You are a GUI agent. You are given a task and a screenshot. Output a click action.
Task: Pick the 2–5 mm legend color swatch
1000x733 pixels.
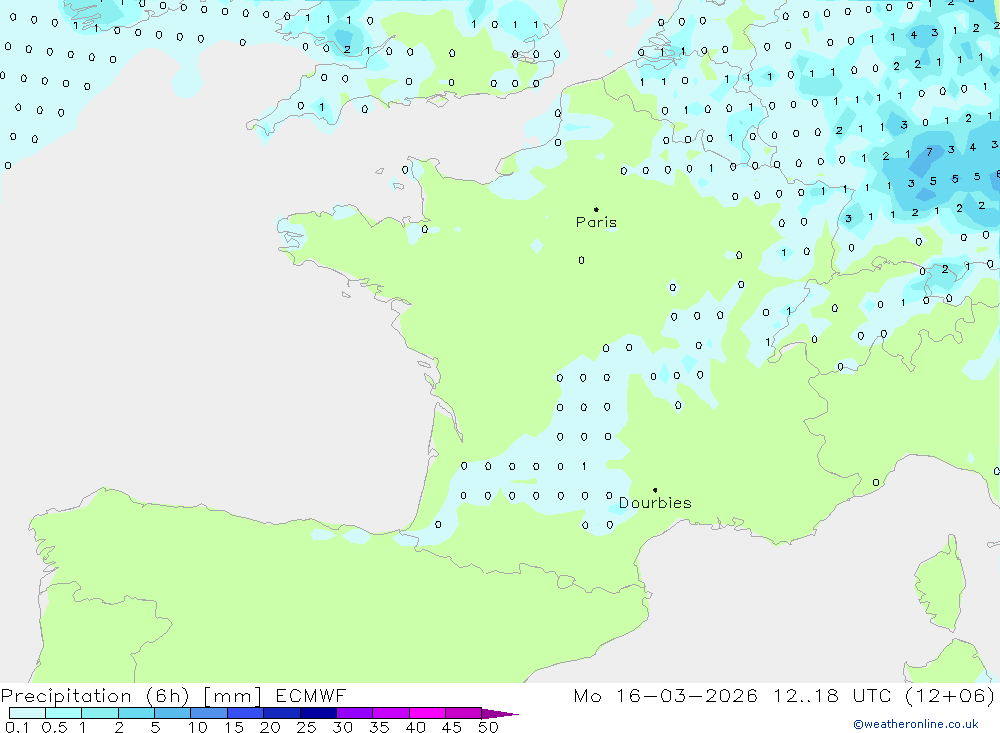136,713
